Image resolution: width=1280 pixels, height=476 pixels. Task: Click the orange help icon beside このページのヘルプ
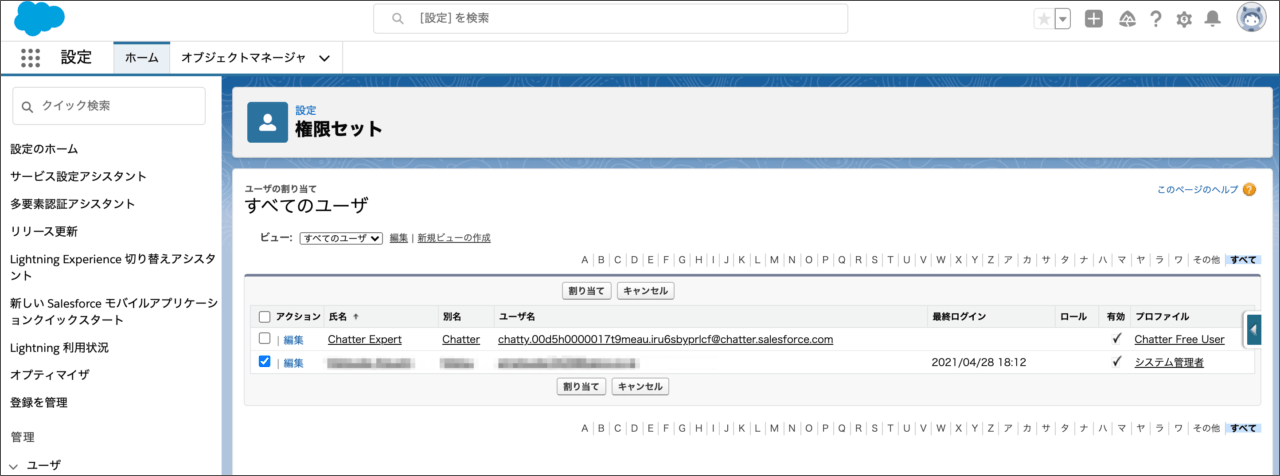click(x=1249, y=189)
